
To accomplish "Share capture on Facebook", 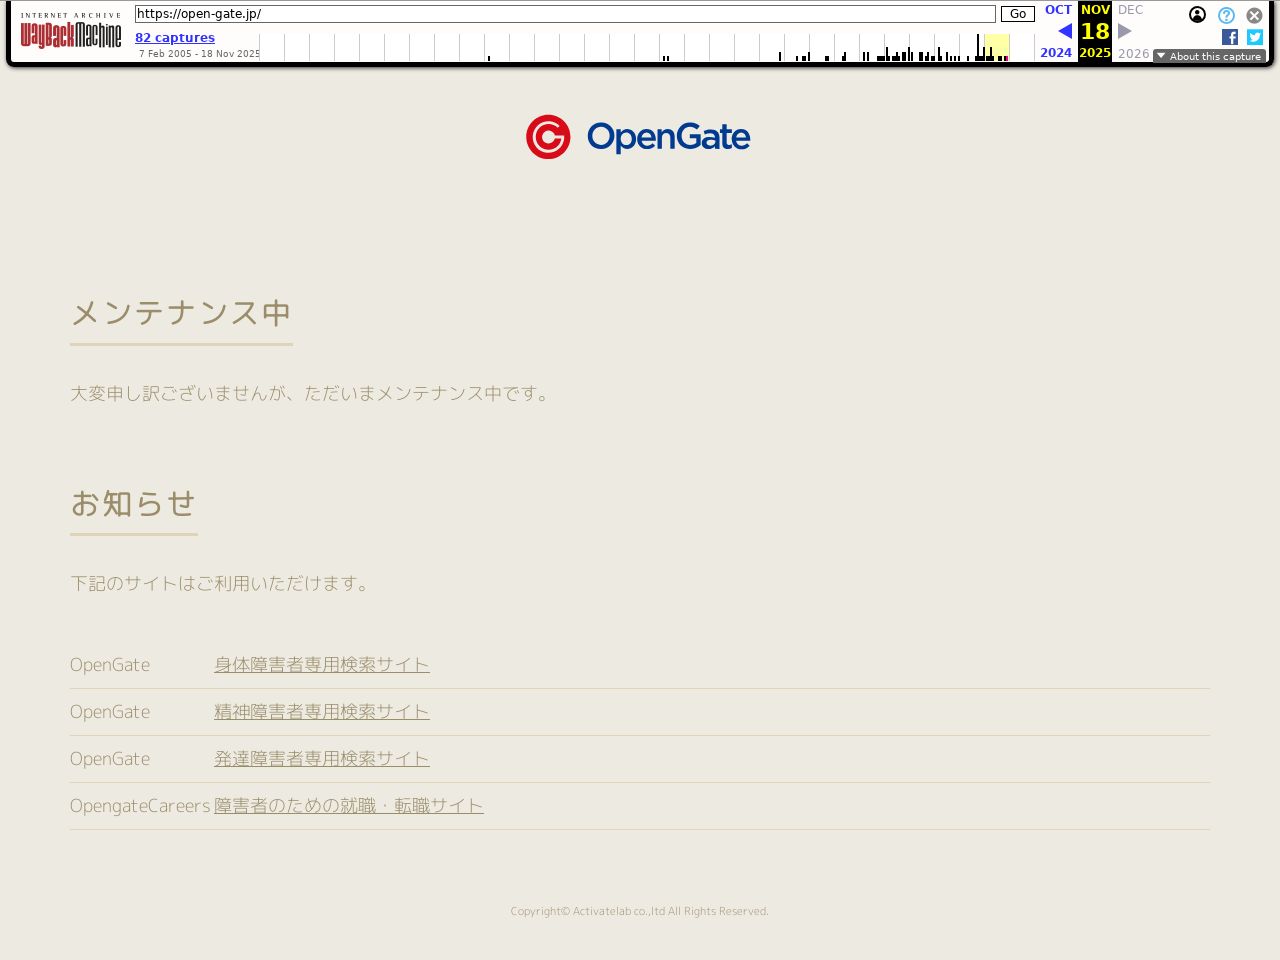I will coord(1230,37).
